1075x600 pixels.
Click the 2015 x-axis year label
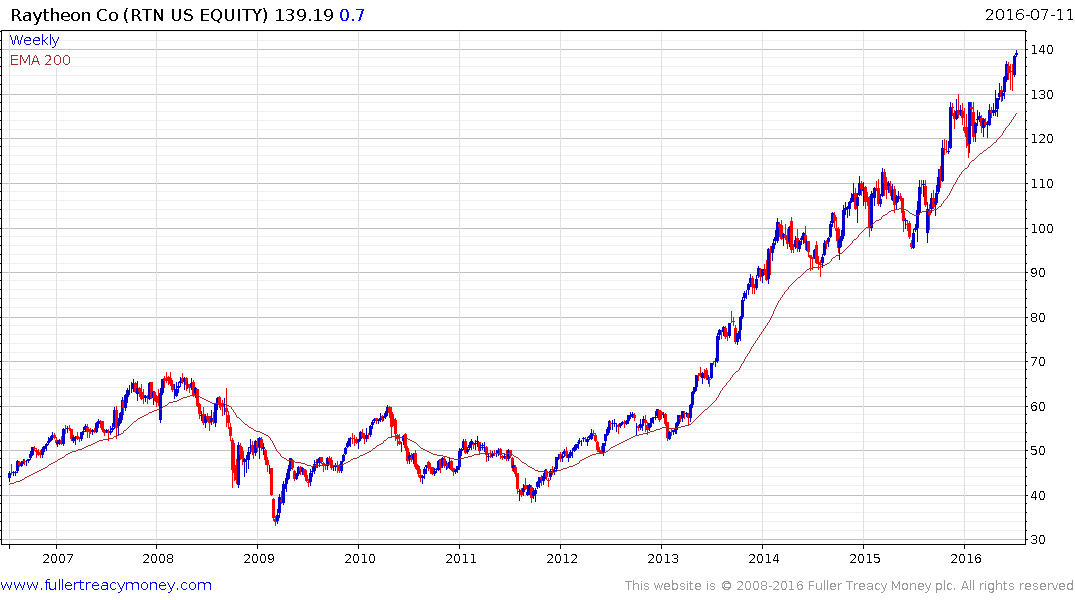865,558
